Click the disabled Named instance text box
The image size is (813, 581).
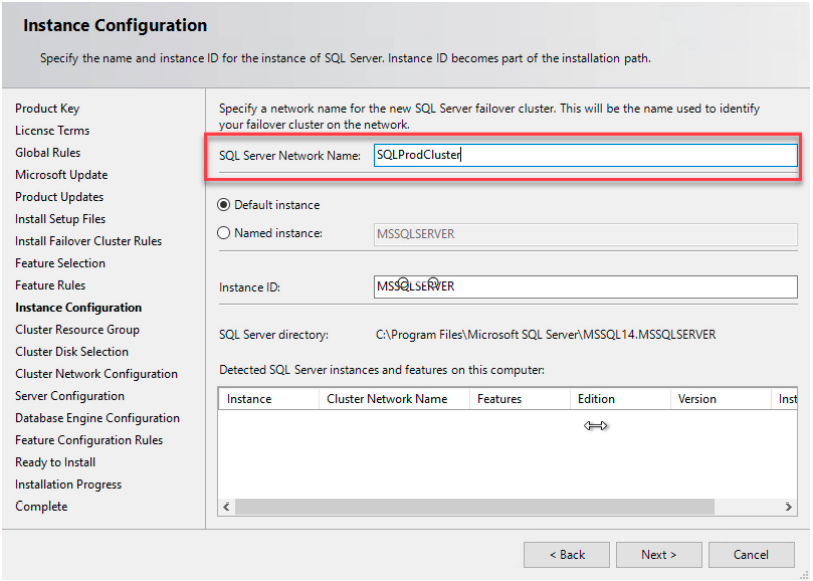tap(585, 234)
